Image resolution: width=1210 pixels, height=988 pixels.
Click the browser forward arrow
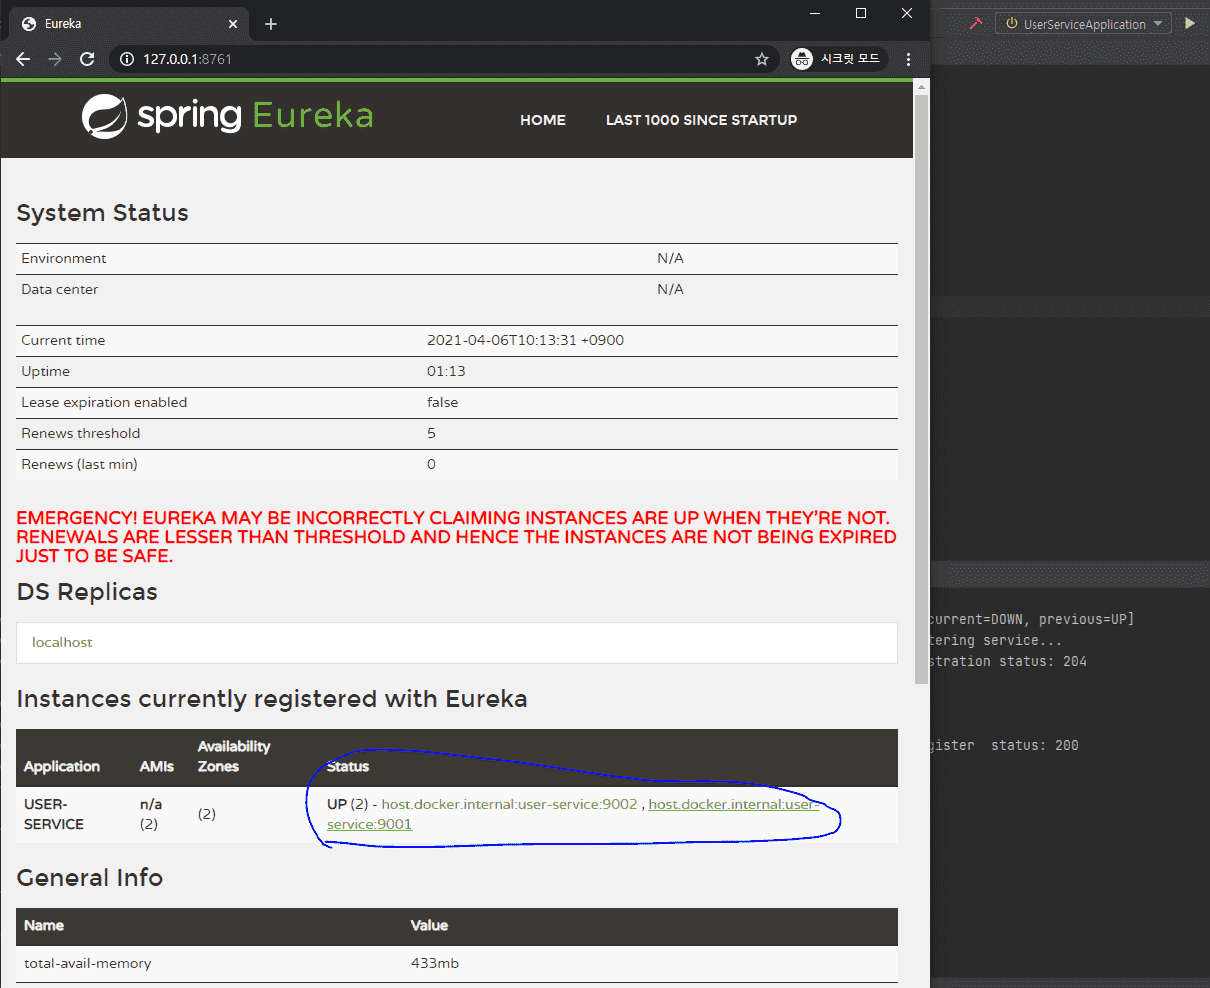tap(55, 59)
